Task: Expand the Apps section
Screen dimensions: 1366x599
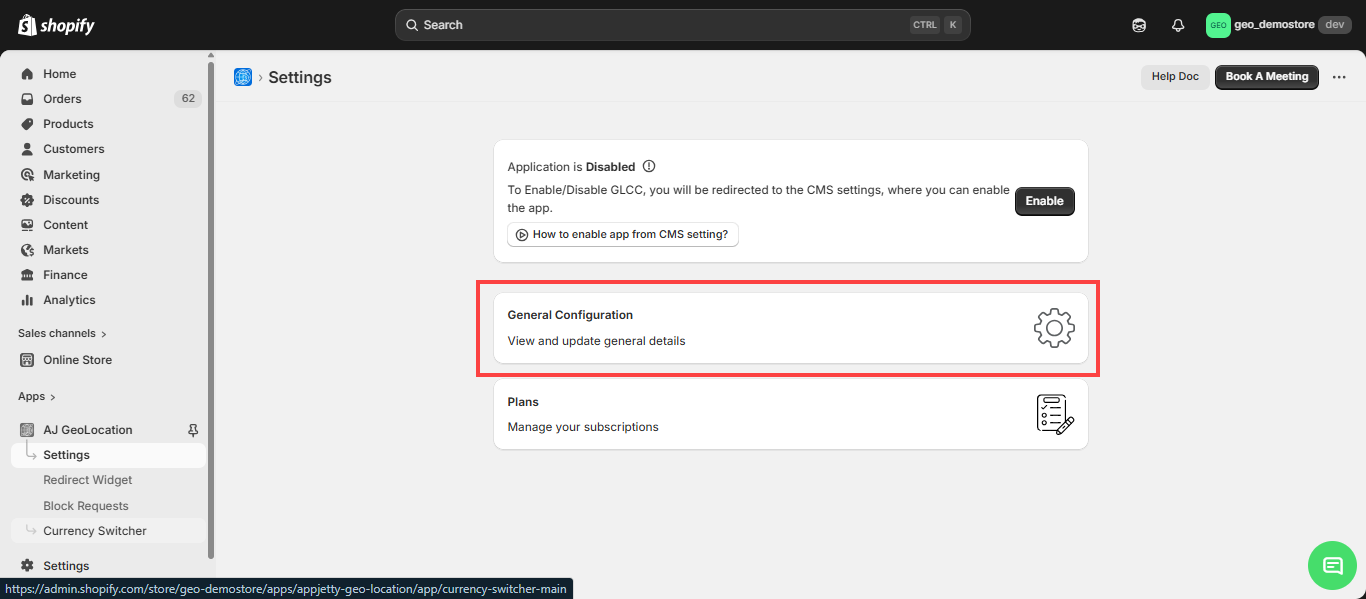Action: coord(37,397)
